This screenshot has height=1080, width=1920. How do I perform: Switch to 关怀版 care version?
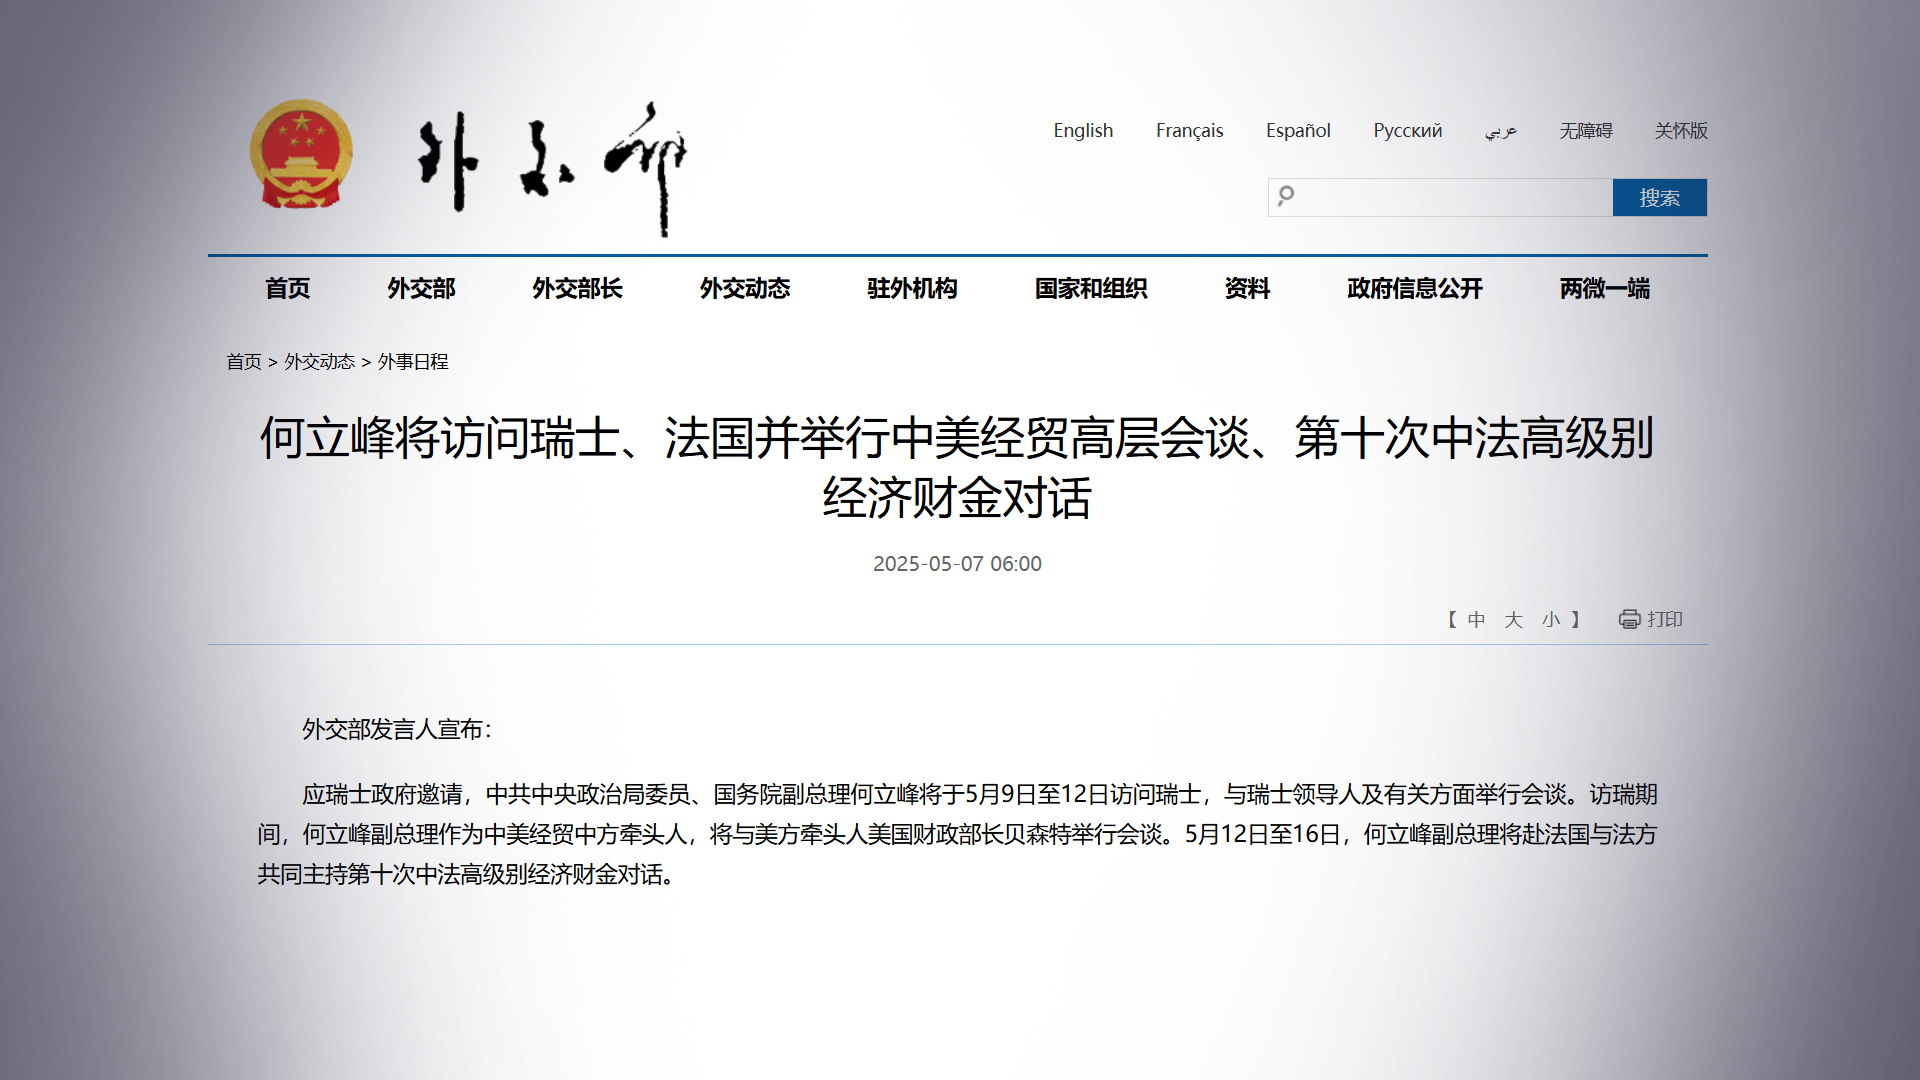(x=1680, y=131)
